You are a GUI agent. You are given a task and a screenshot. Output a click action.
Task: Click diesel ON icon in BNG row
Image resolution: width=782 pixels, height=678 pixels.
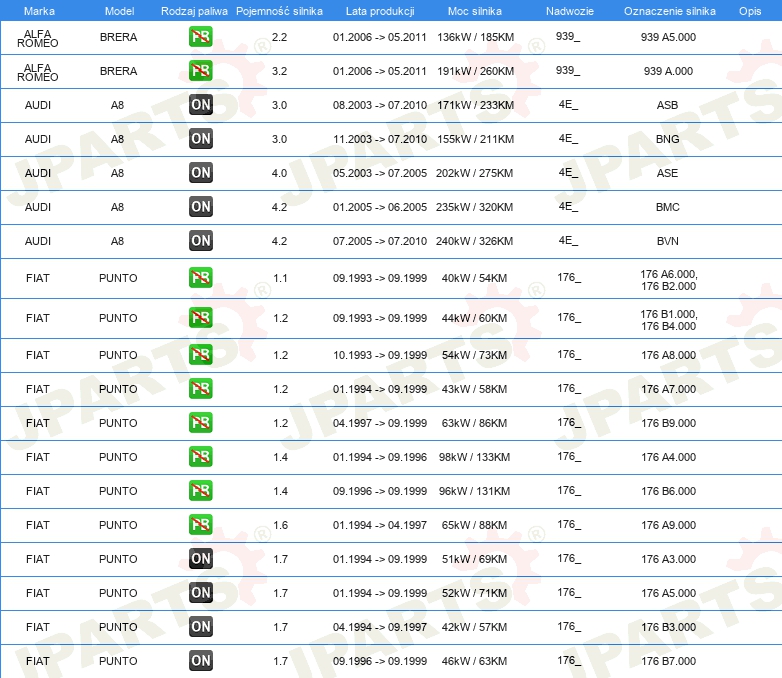click(x=201, y=139)
